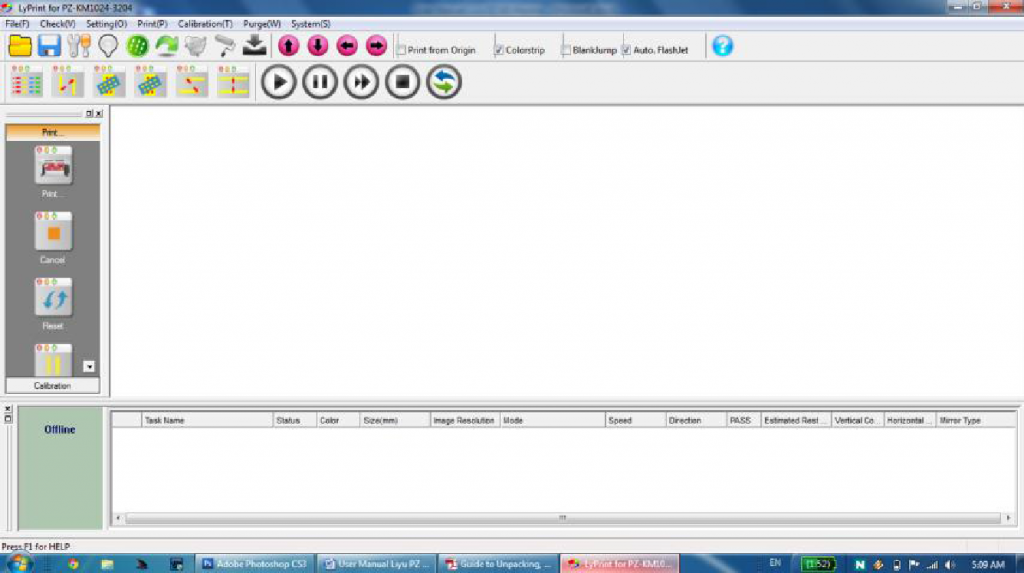This screenshot has height=573, width=1024.
Task: Open the Calibration(T) menu
Action: point(205,23)
